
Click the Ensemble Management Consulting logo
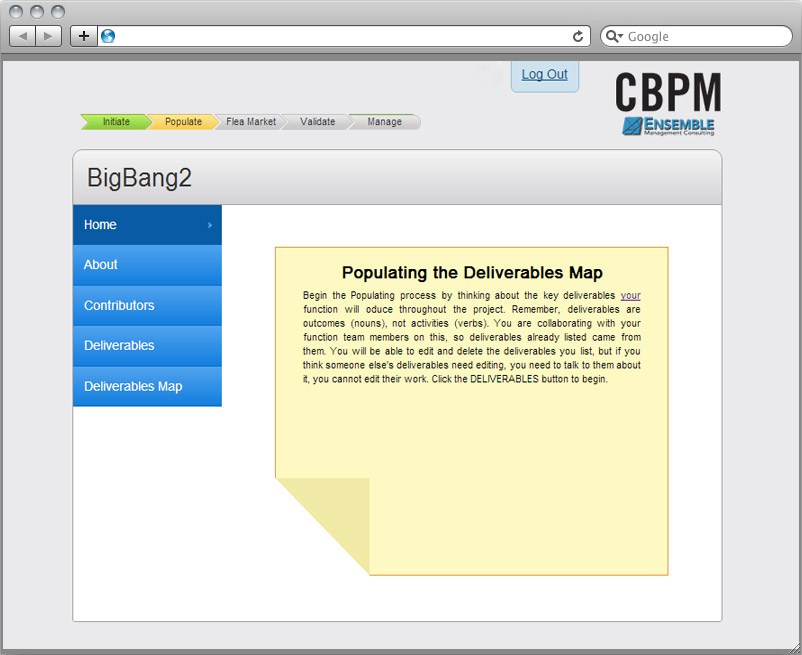[667, 126]
